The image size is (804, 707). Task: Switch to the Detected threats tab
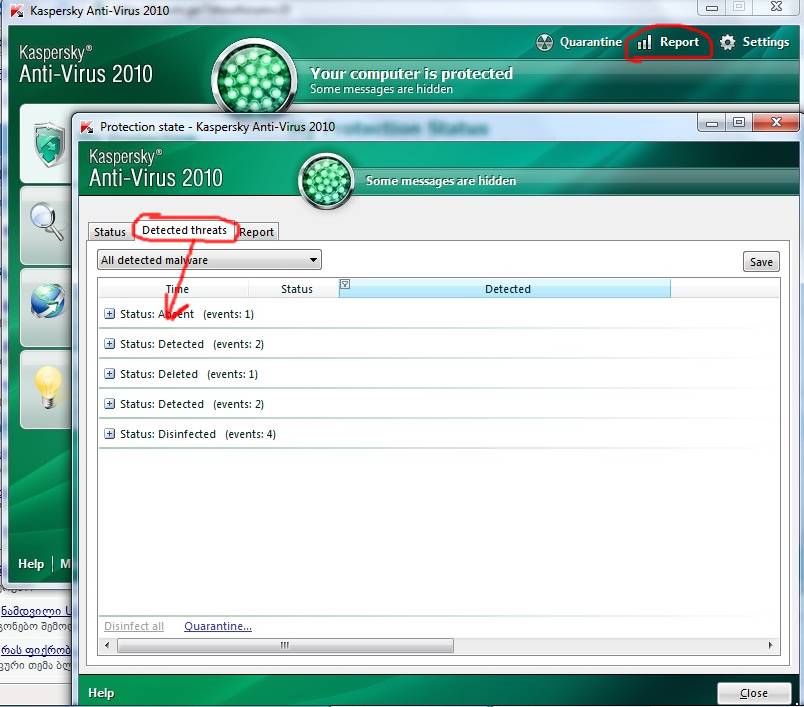[x=185, y=230]
